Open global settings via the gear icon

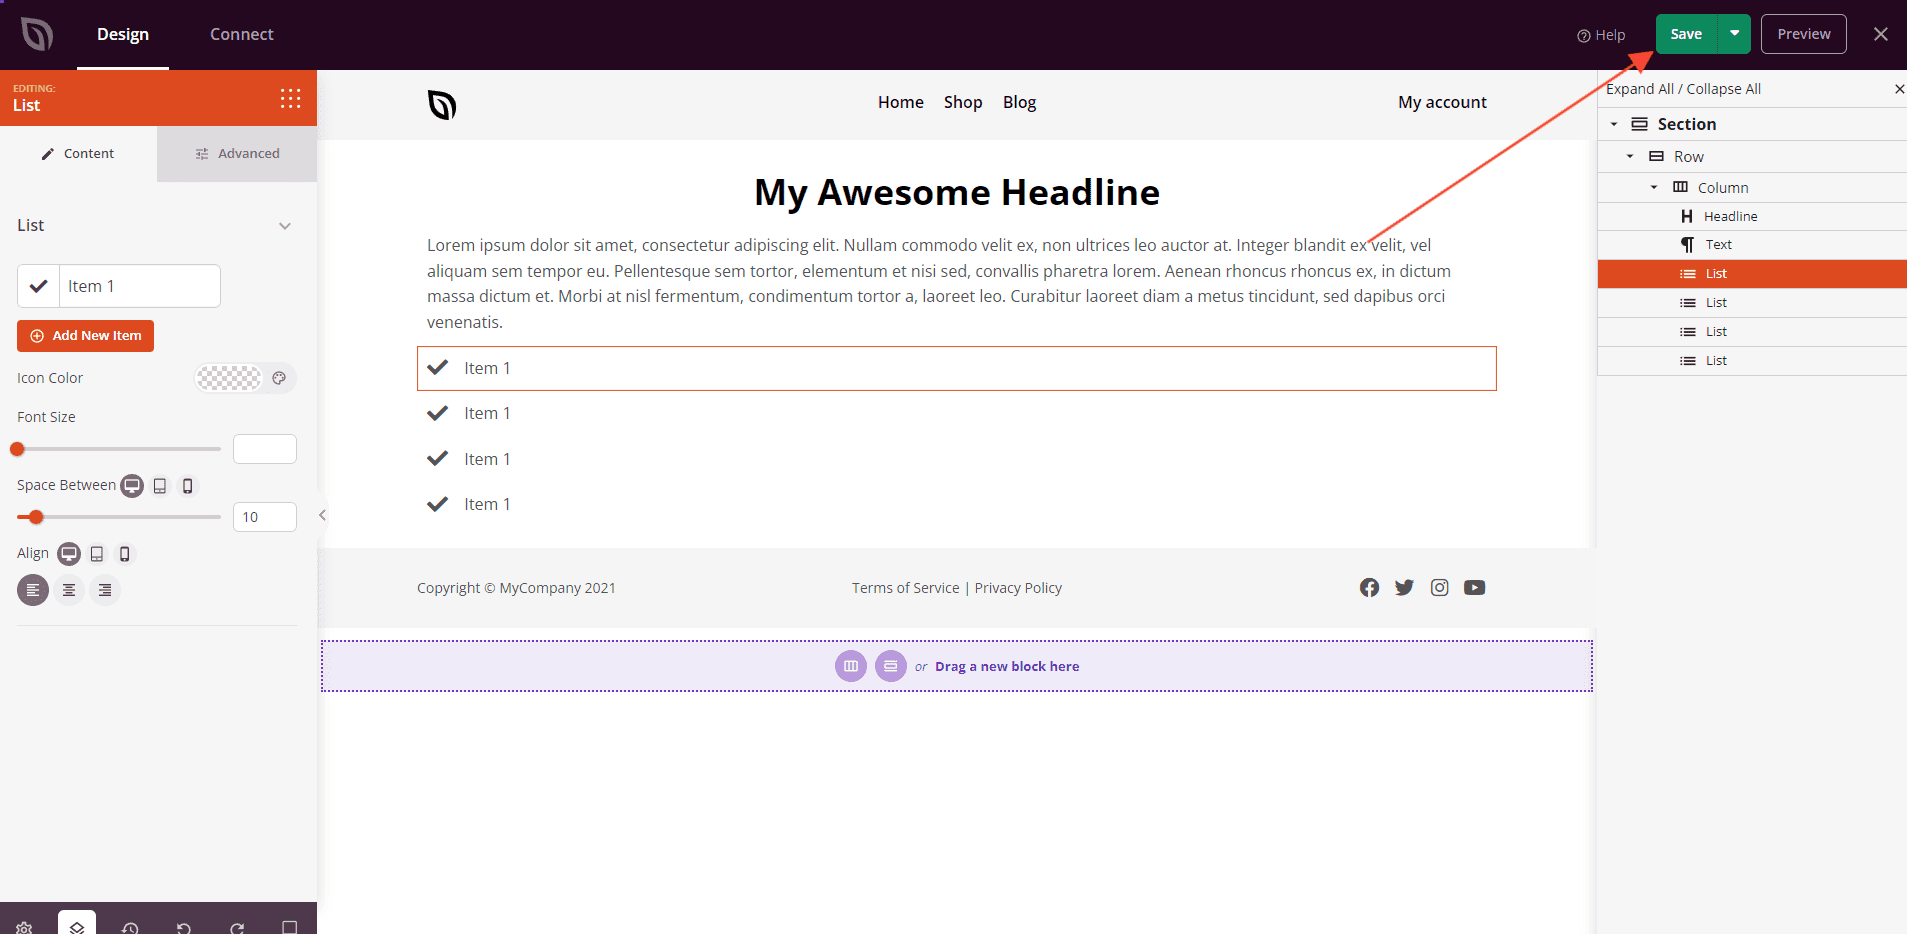click(25, 928)
